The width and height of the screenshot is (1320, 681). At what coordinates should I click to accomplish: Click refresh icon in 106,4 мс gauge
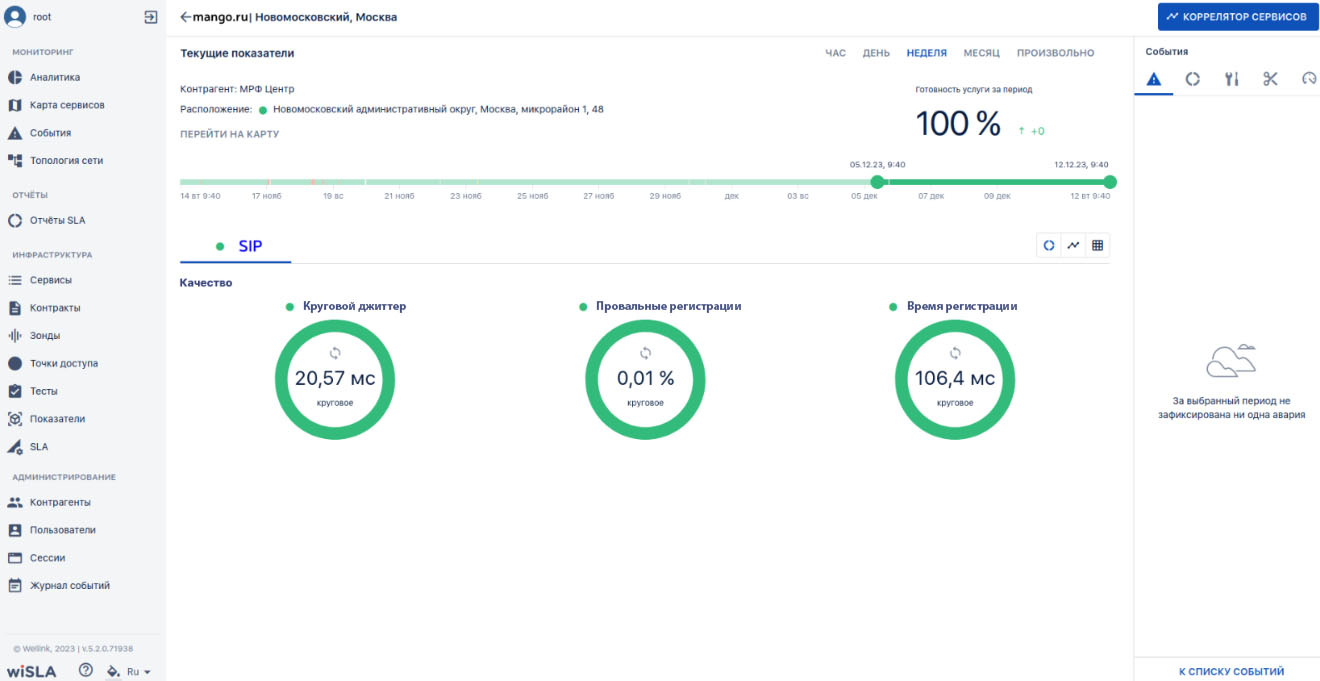click(955, 353)
